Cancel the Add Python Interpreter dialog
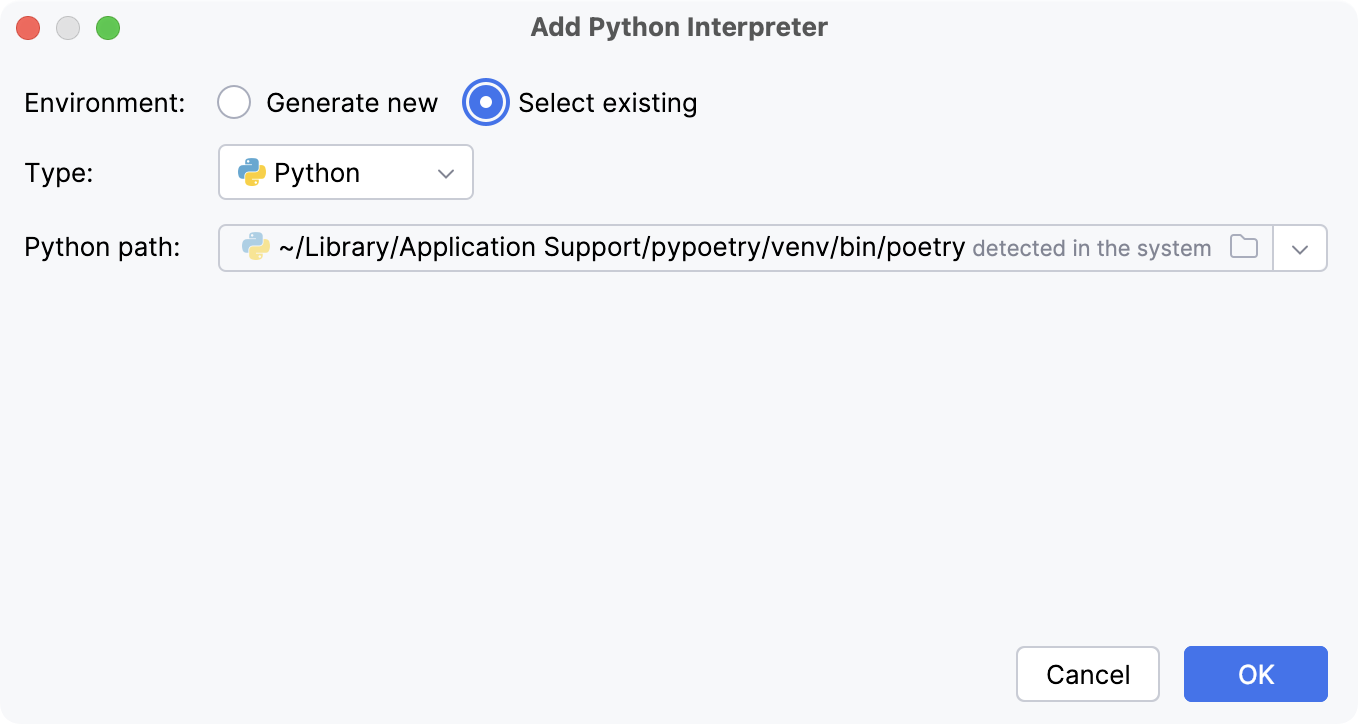1358x724 pixels. point(1087,674)
